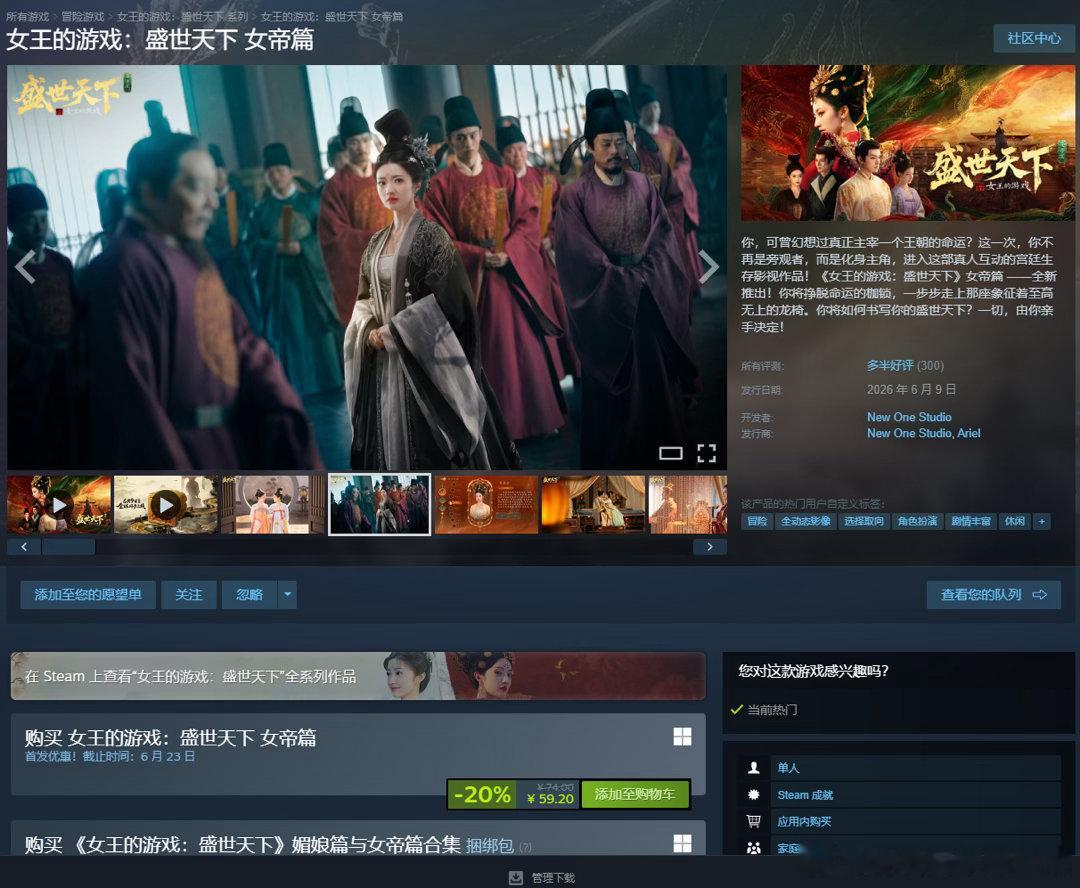The width and height of the screenshot is (1080, 888).
Task: Click the in-app purchases cart icon
Action: click(x=754, y=821)
